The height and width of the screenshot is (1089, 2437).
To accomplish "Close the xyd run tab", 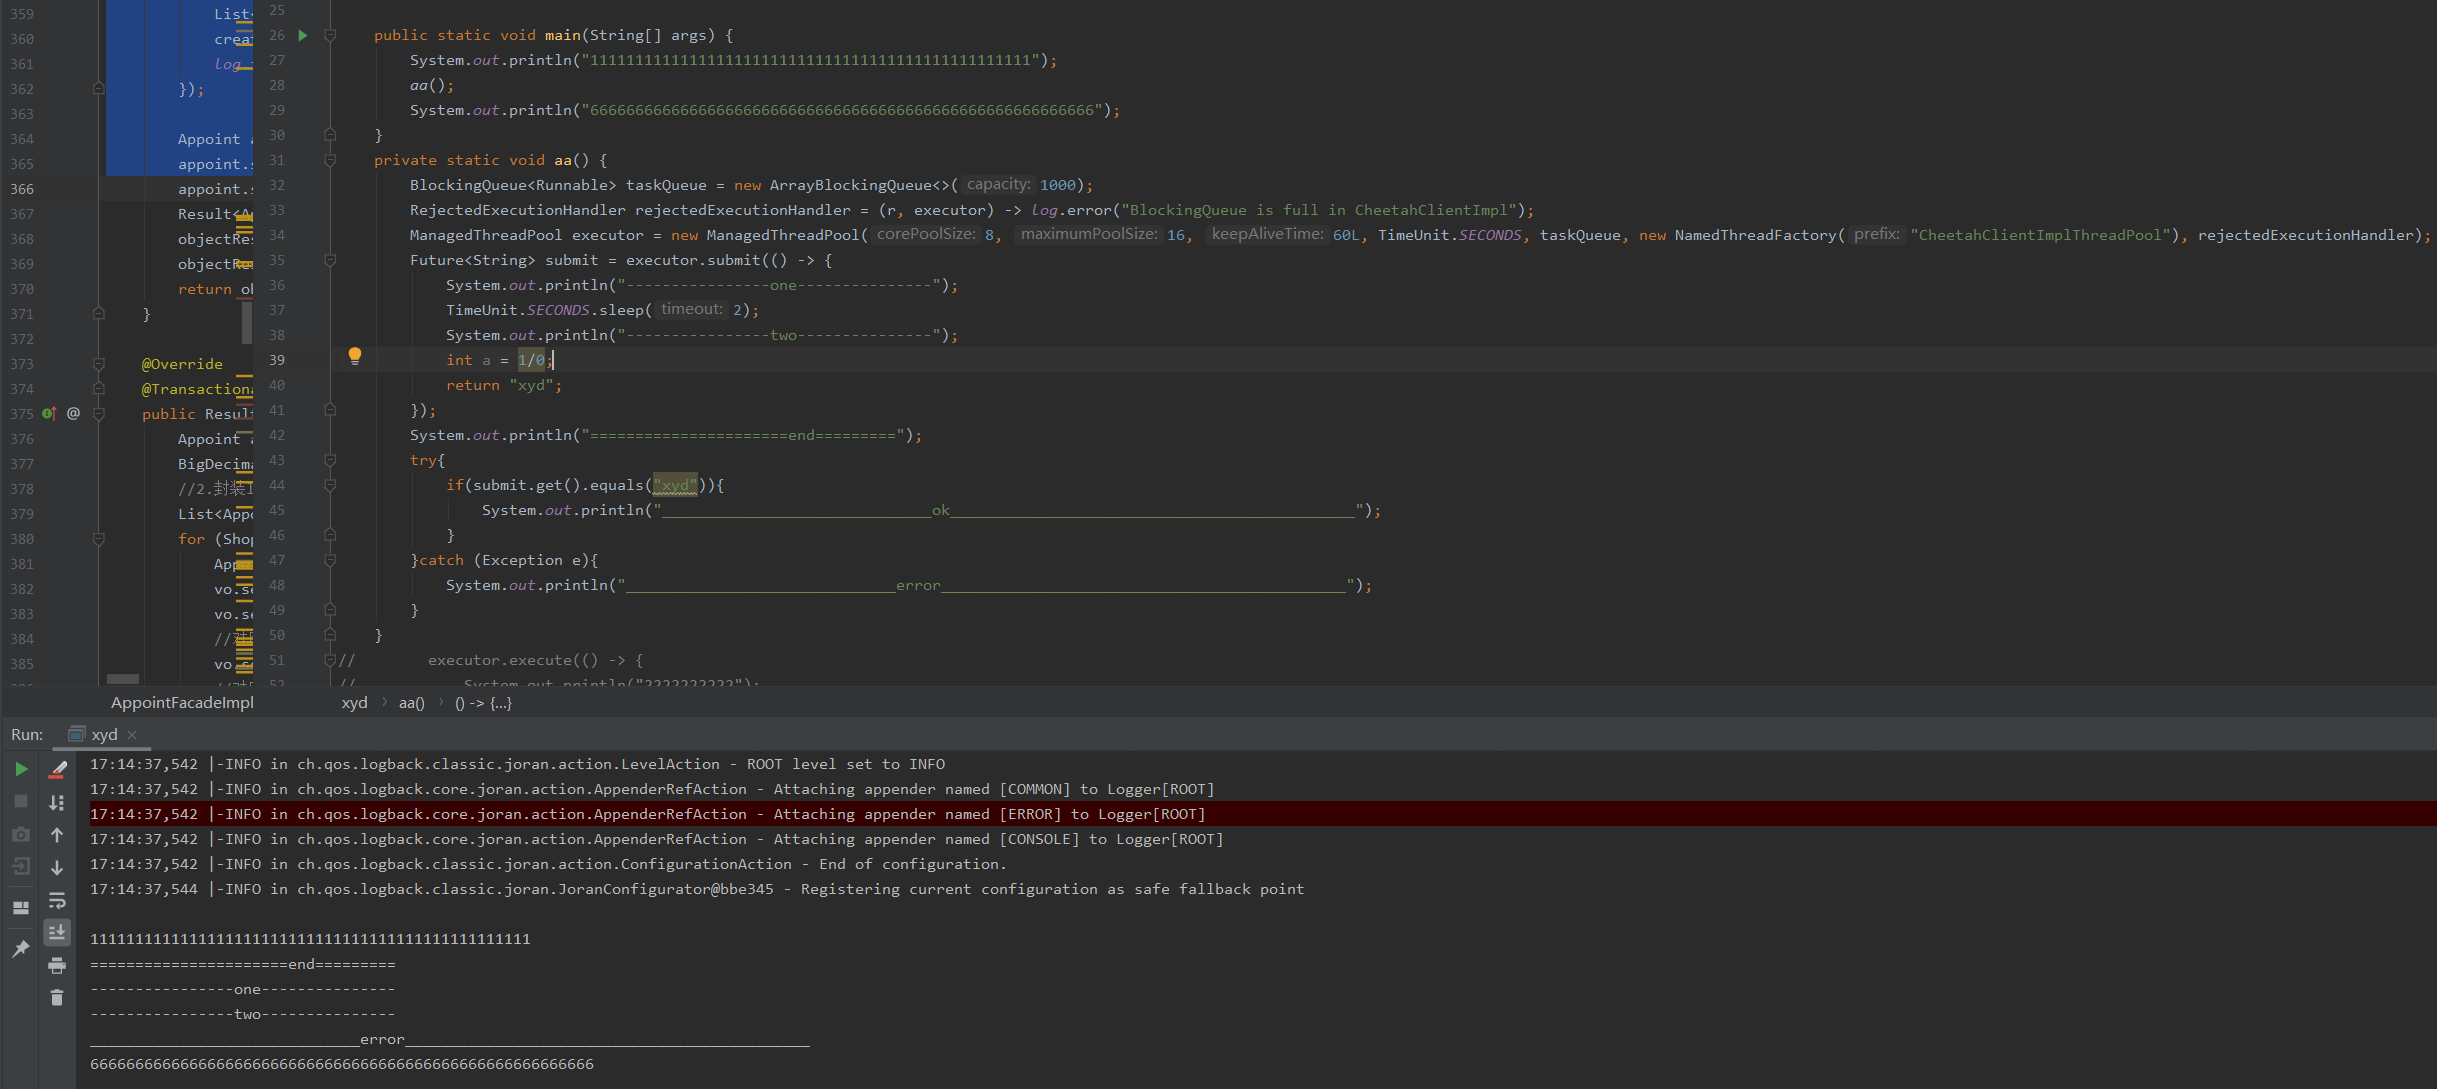I will 132,734.
